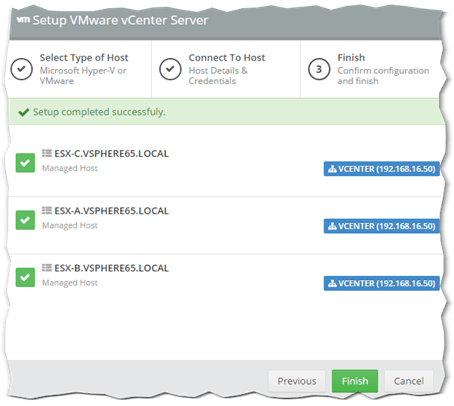
Task: Cancel the vCenter setup wizard
Action: (x=409, y=381)
